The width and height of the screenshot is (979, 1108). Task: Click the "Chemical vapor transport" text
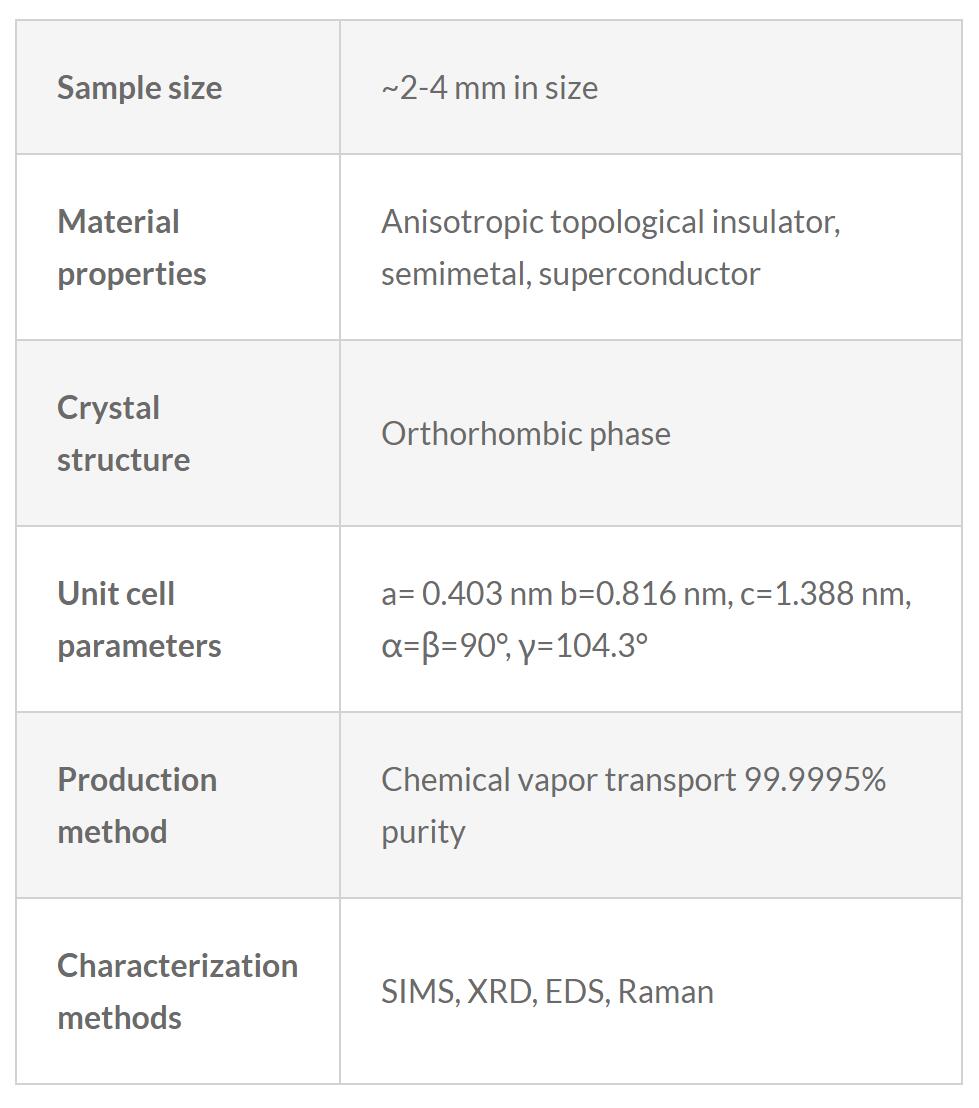click(558, 780)
